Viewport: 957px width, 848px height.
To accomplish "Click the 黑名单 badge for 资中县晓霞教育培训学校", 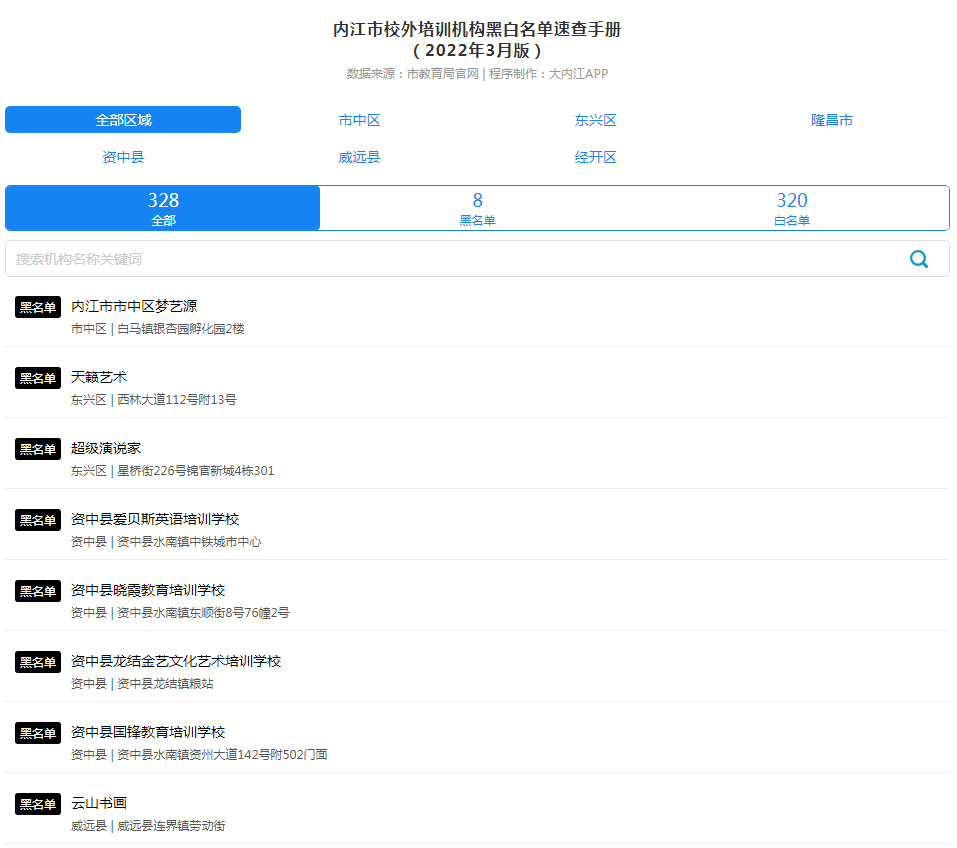I will point(37,590).
